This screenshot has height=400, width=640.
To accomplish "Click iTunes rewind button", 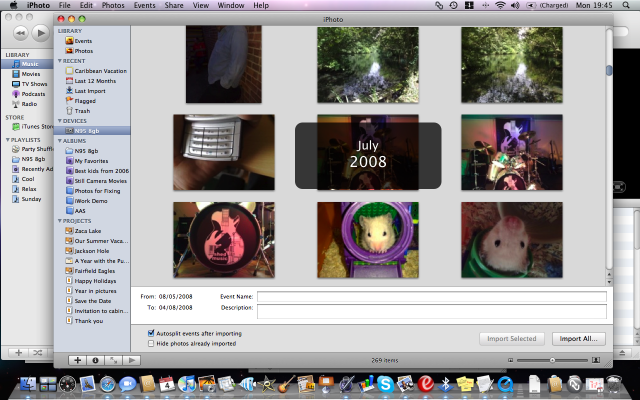I will [x=20, y=33].
